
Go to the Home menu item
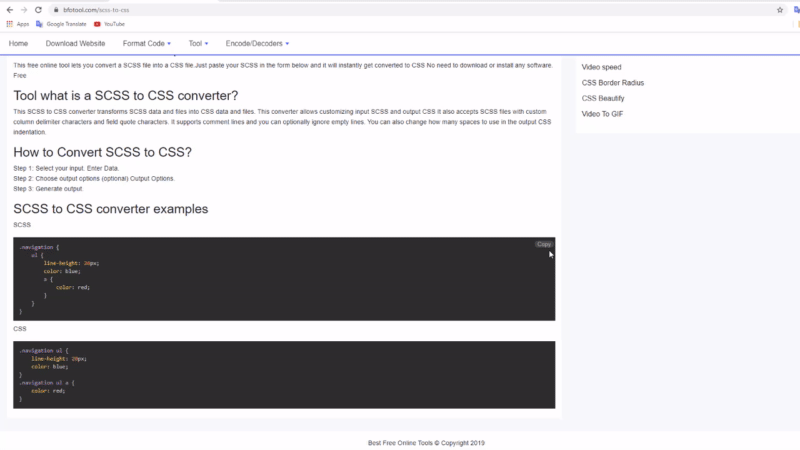[x=18, y=44]
